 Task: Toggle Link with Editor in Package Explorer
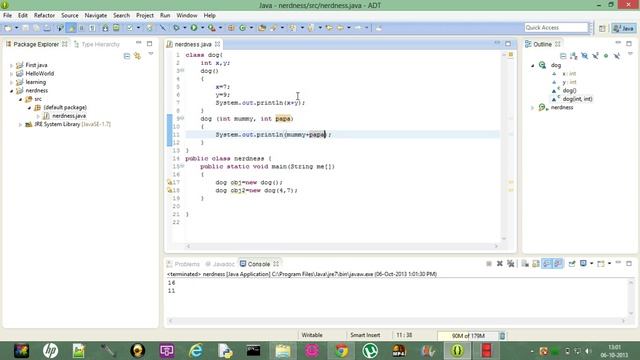(138, 56)
